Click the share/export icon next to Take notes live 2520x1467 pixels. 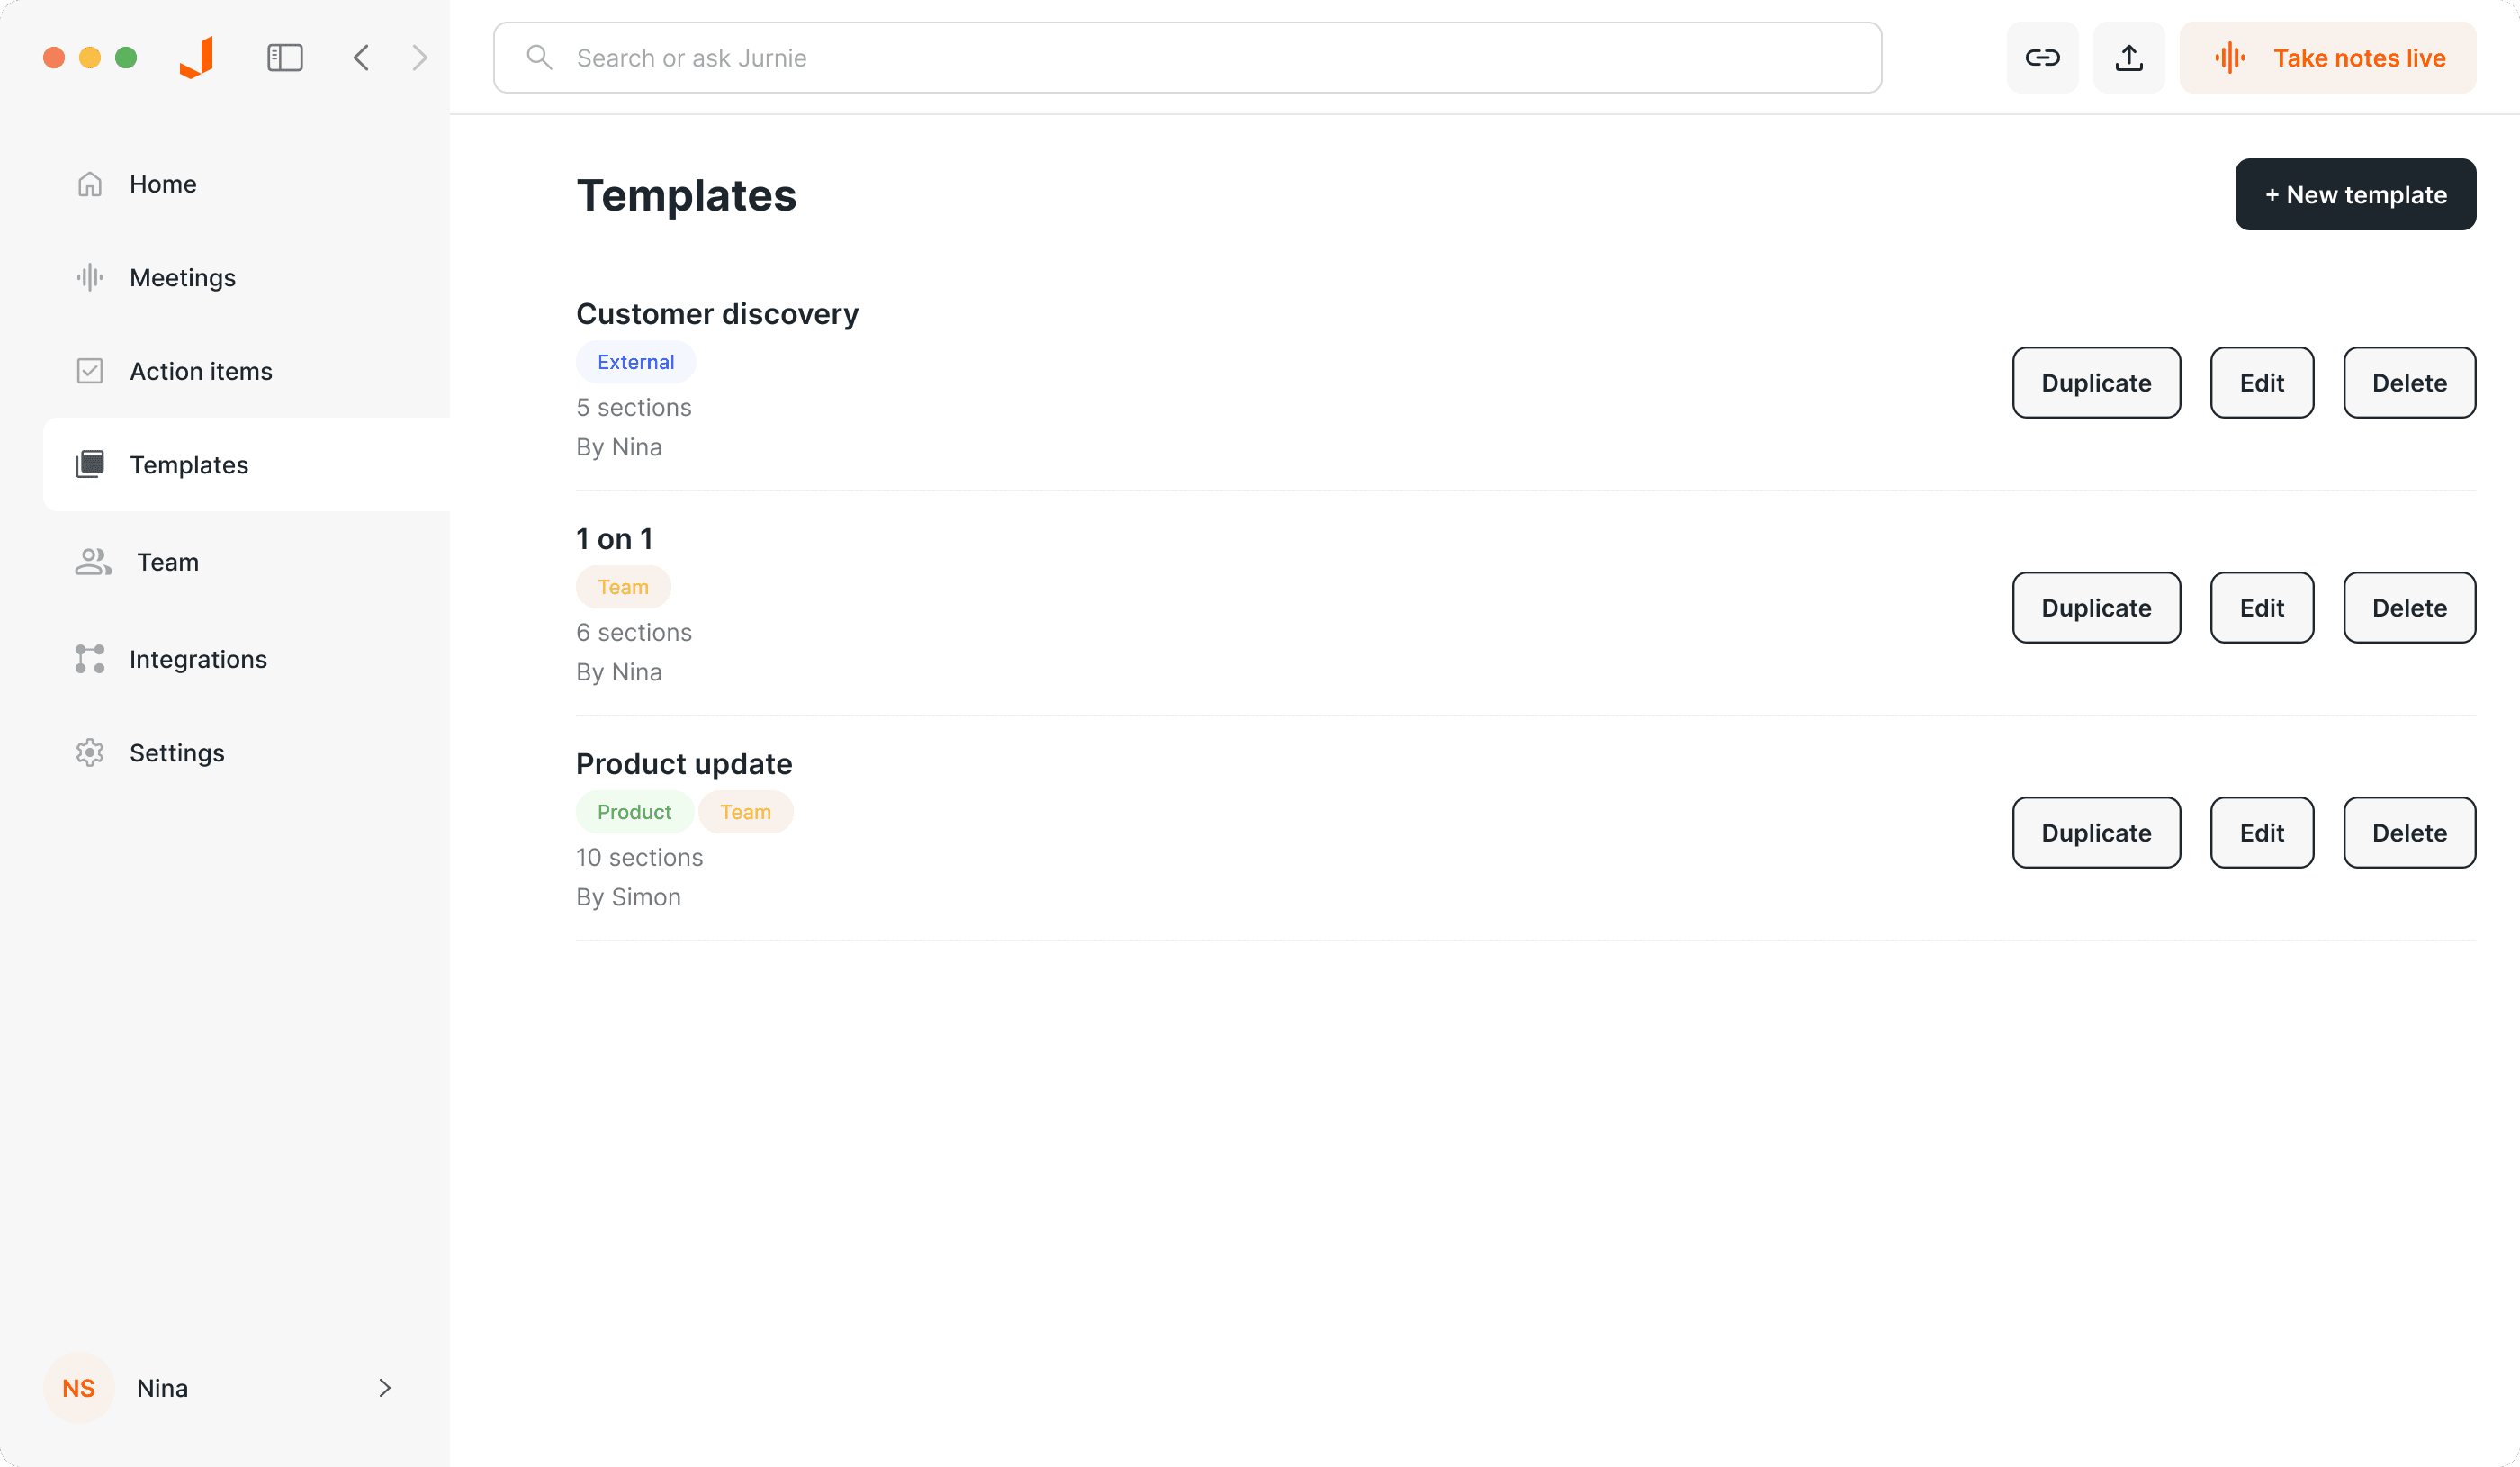click(2129, 57)
